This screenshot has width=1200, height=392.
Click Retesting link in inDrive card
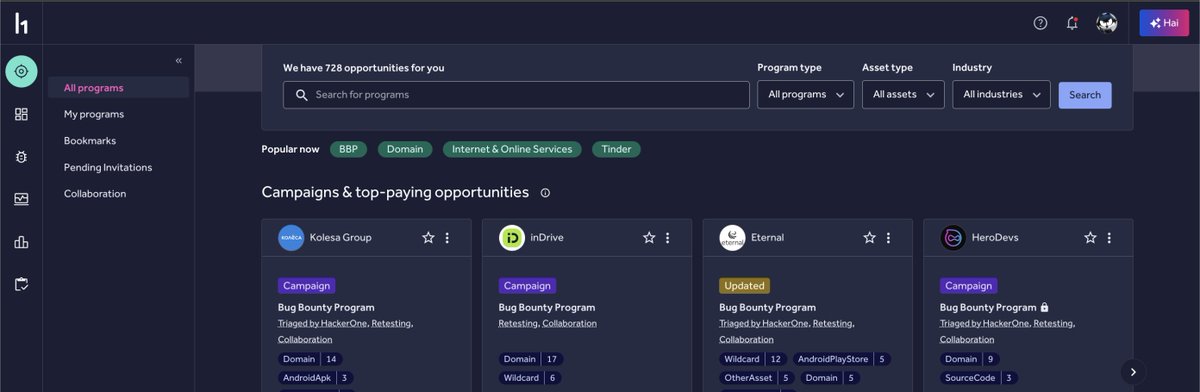tap(518, 323)
